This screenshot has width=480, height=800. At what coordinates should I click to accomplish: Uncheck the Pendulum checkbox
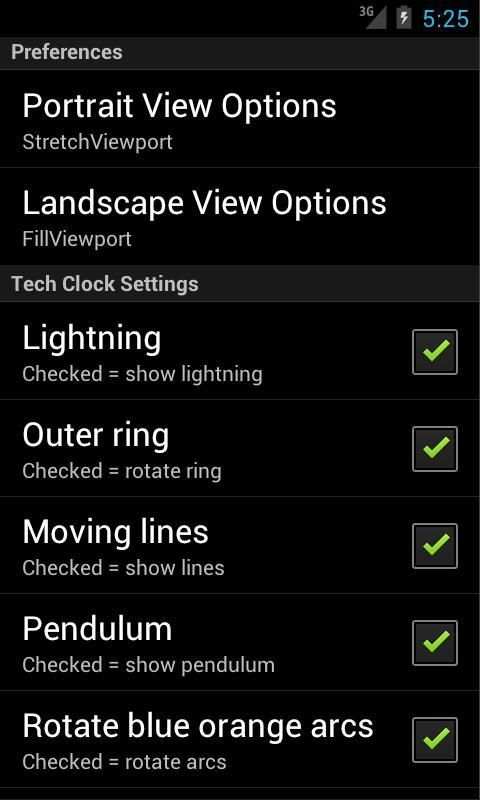coord(435,642)
